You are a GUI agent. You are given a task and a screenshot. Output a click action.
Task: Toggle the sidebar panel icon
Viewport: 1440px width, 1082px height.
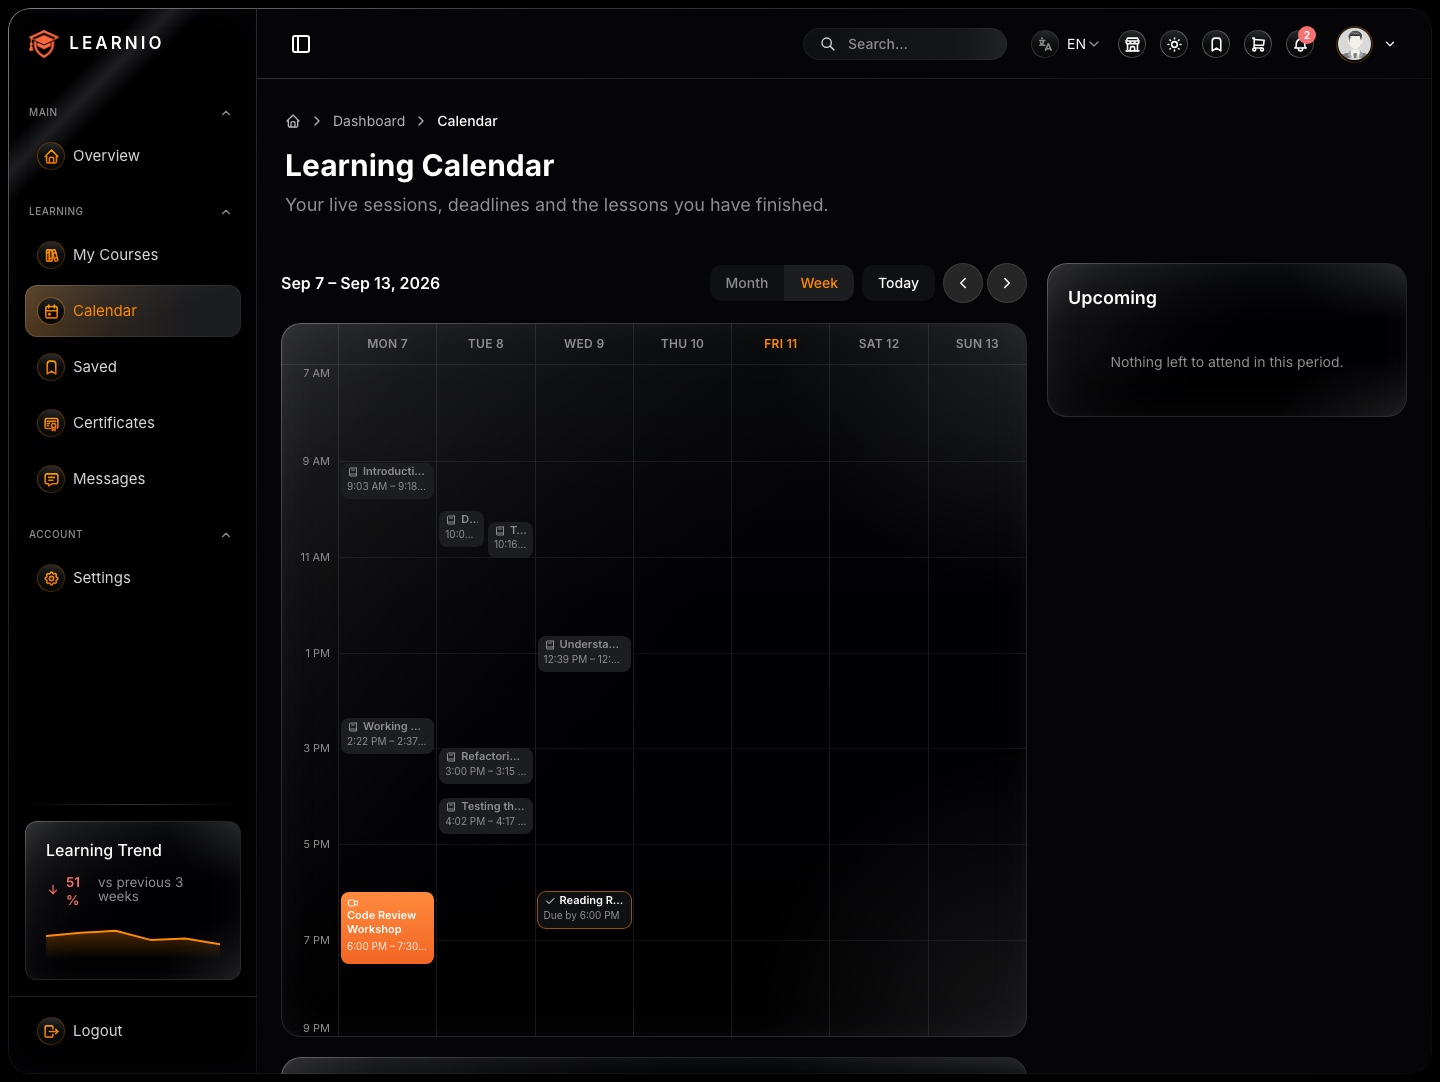(301, 44)
